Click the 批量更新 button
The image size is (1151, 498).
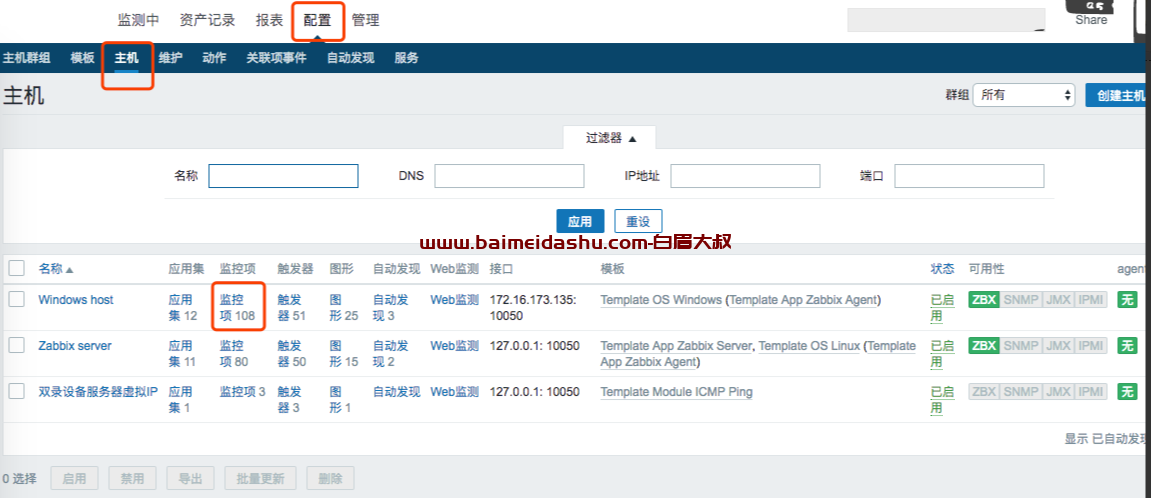260,478
